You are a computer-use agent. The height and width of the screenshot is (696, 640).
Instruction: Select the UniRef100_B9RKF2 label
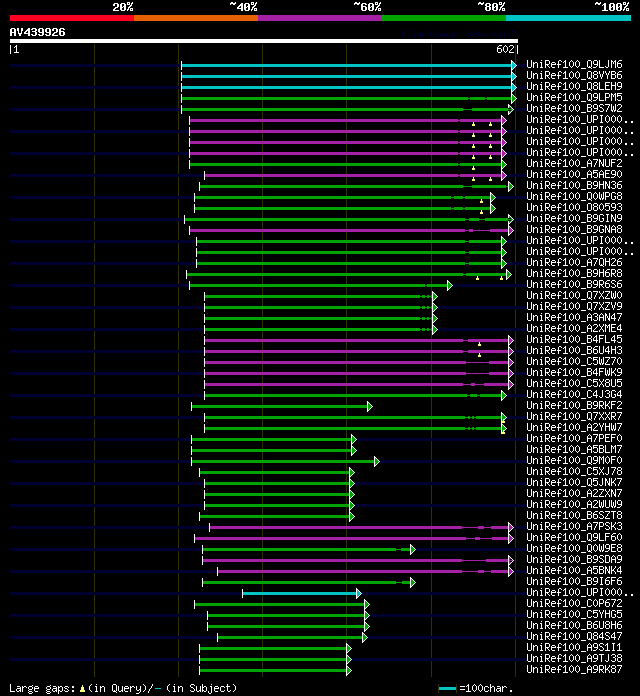coord(574,405)
